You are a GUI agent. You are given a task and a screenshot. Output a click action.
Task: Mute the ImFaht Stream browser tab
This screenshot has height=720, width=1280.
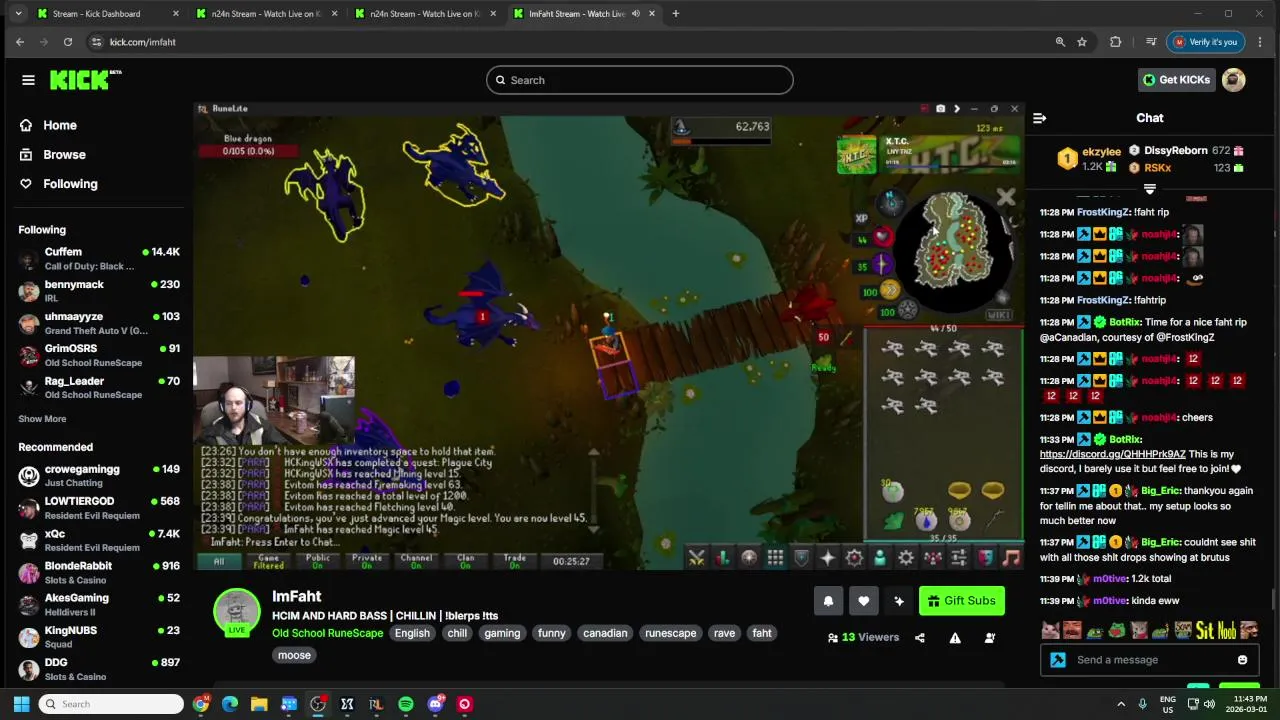(635, 14)
